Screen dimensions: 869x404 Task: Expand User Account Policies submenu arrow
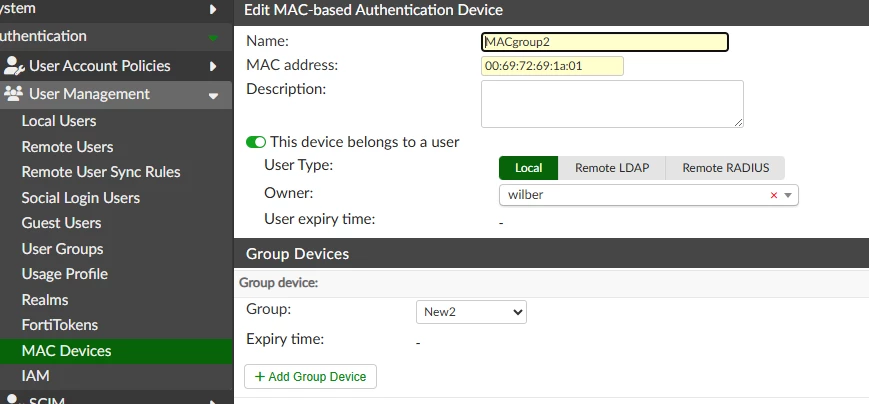tap(213, 66)
